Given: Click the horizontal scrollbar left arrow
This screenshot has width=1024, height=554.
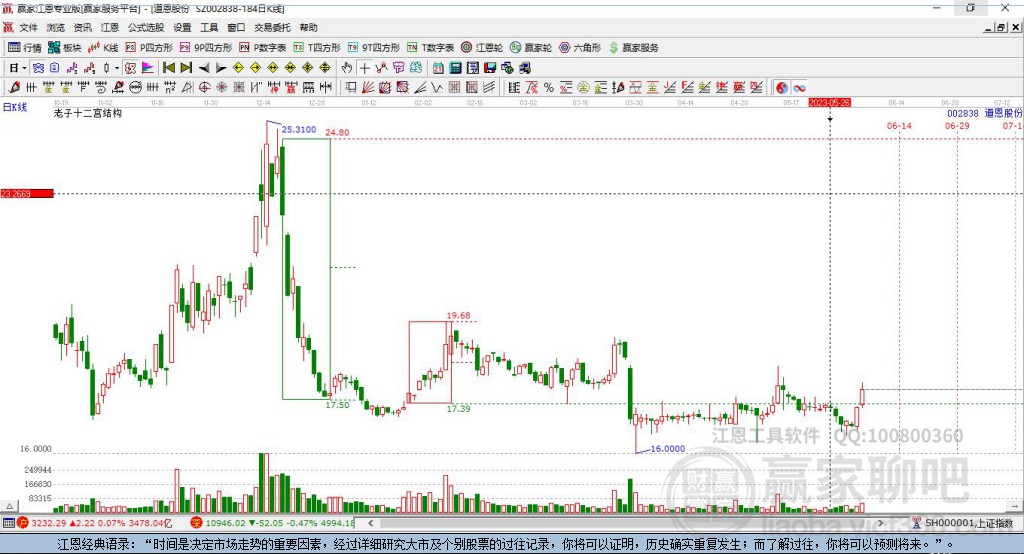Looking at the screenshot, I should (371, 523).
